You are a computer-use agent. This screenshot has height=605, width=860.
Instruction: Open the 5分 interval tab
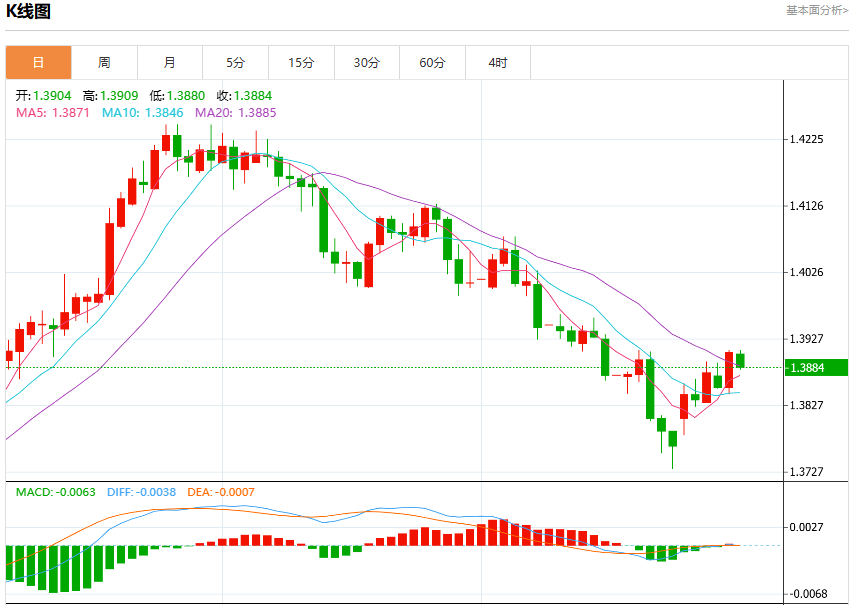pos(235,63)
